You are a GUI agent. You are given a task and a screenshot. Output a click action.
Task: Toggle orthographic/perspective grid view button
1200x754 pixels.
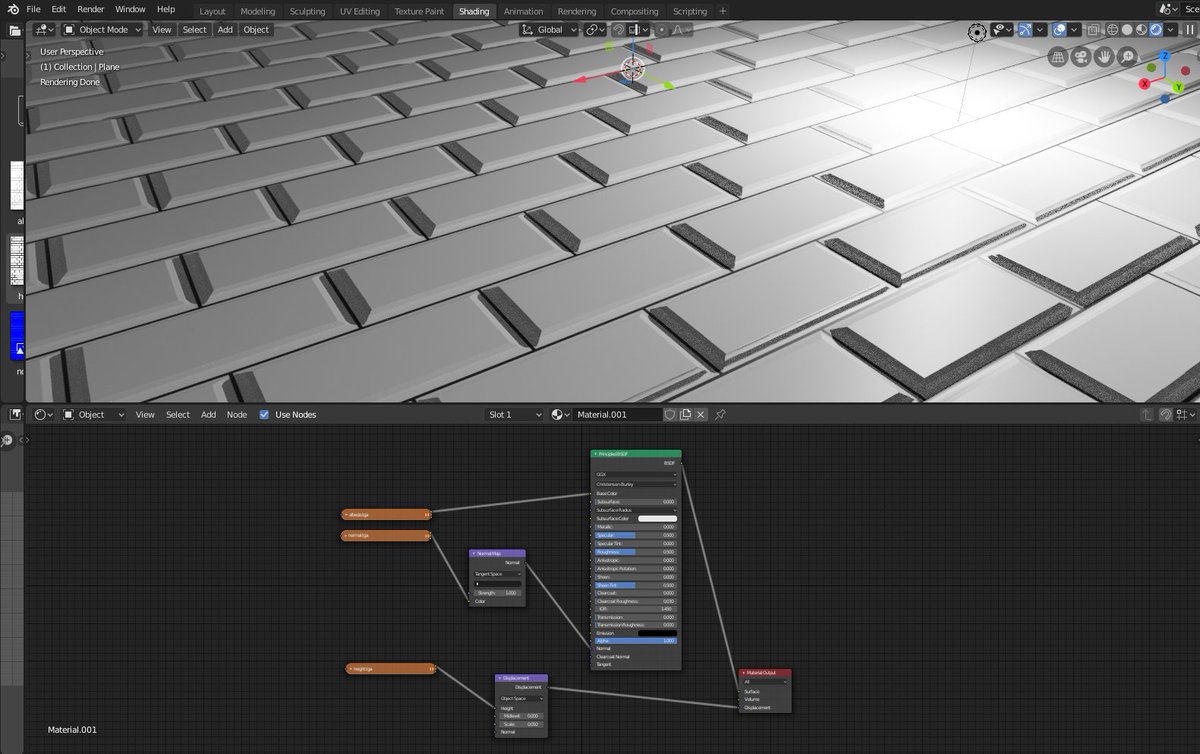(1058, 58)
